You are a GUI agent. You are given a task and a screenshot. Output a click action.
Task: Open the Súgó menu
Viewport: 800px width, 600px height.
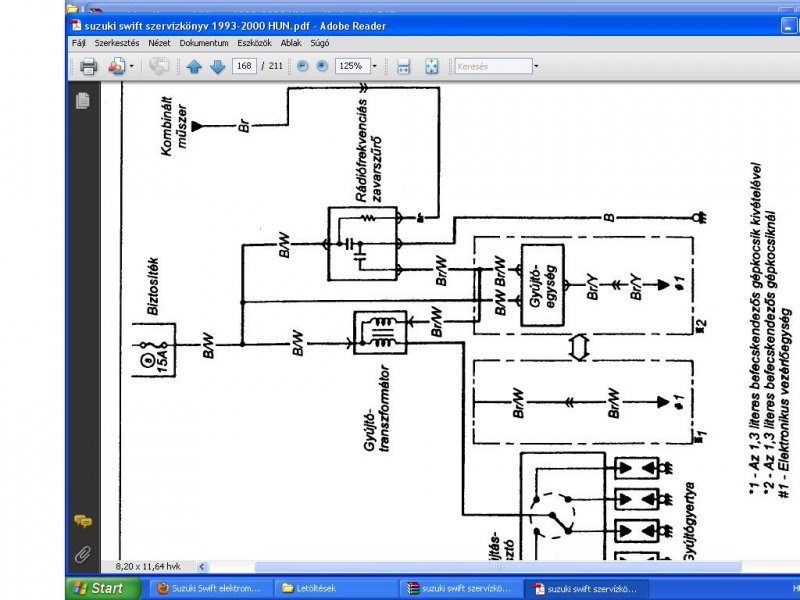tap(319, 43)
